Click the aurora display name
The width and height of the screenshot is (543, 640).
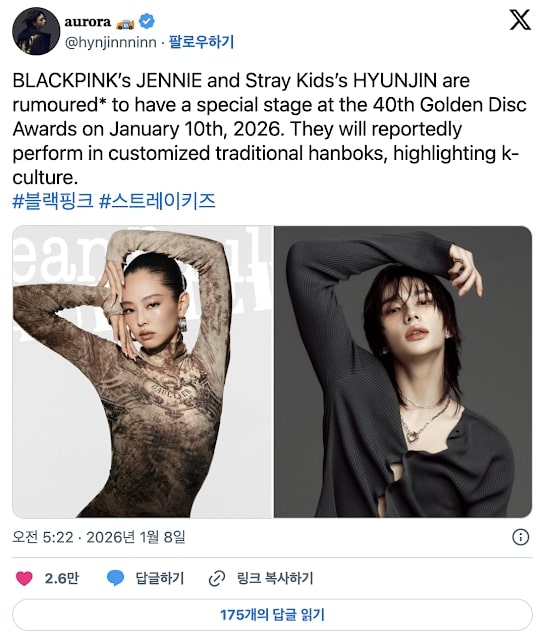pos(87,21)
